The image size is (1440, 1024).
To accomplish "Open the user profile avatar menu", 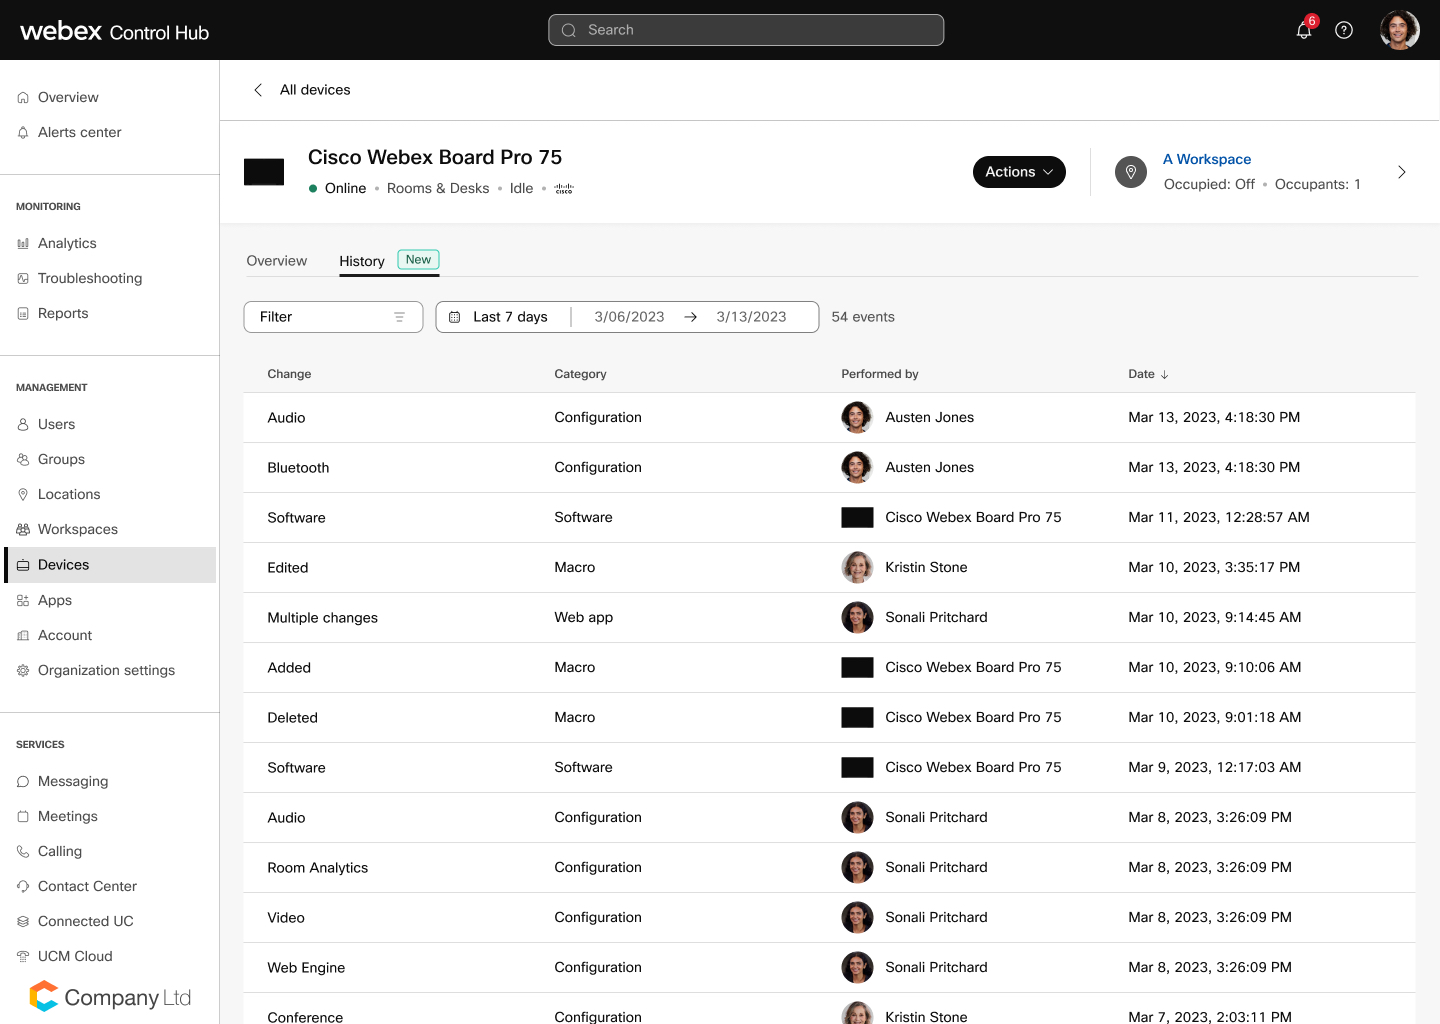I will [1399, 30].
